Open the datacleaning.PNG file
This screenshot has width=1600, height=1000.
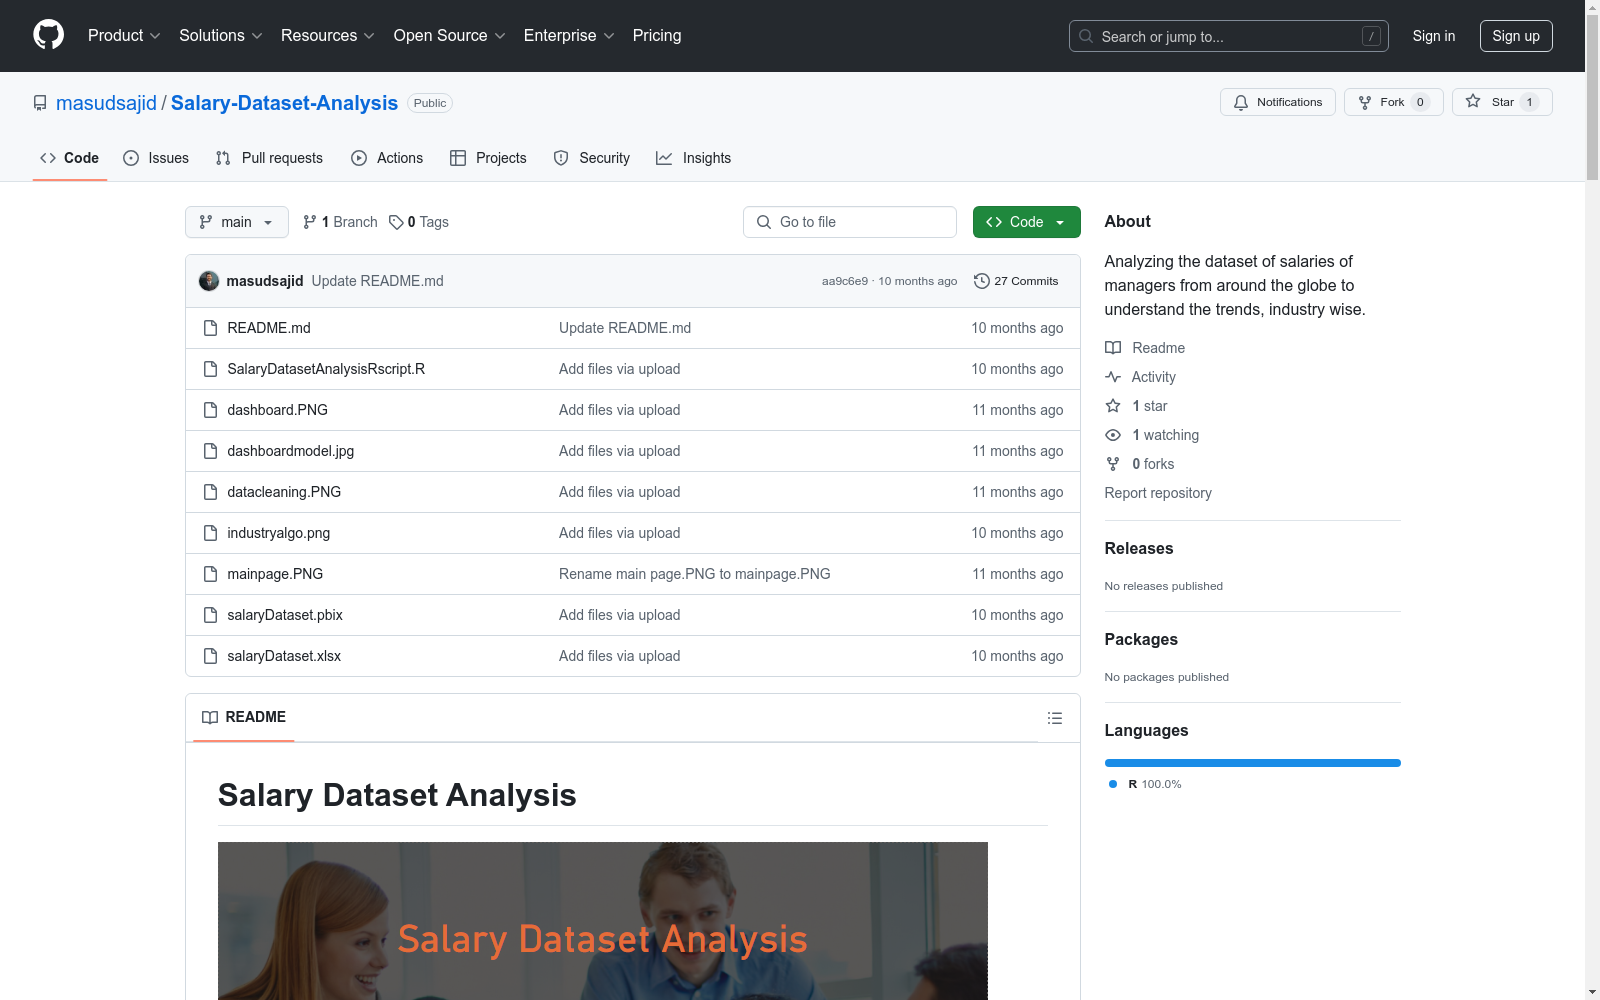(x=284, y=492)
